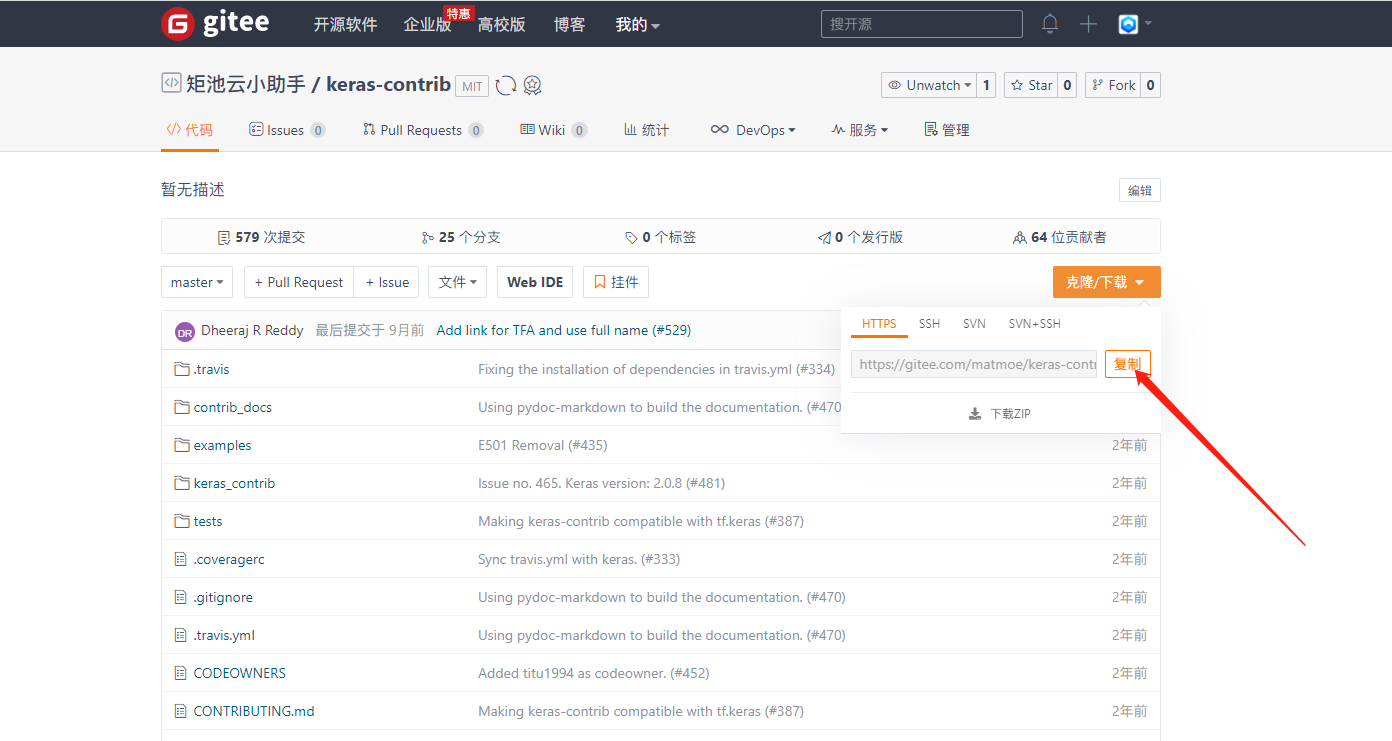1392x741 pixels.
Task: Open the 管理 management tab
Action: coord(947,130)
